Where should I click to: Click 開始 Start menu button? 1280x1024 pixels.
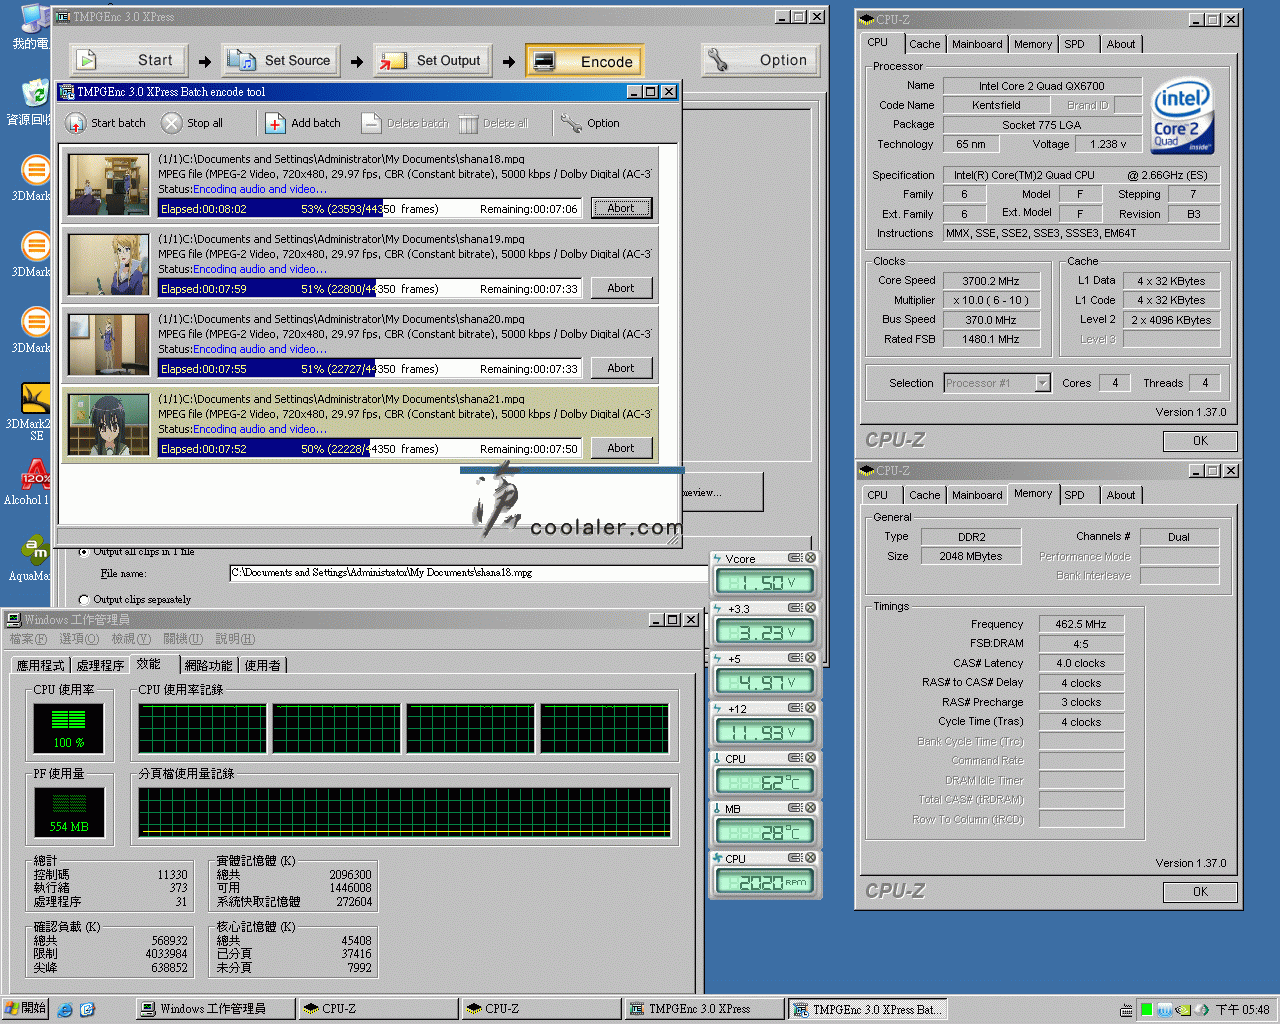pyautogui.click(x=26, y=1009)
